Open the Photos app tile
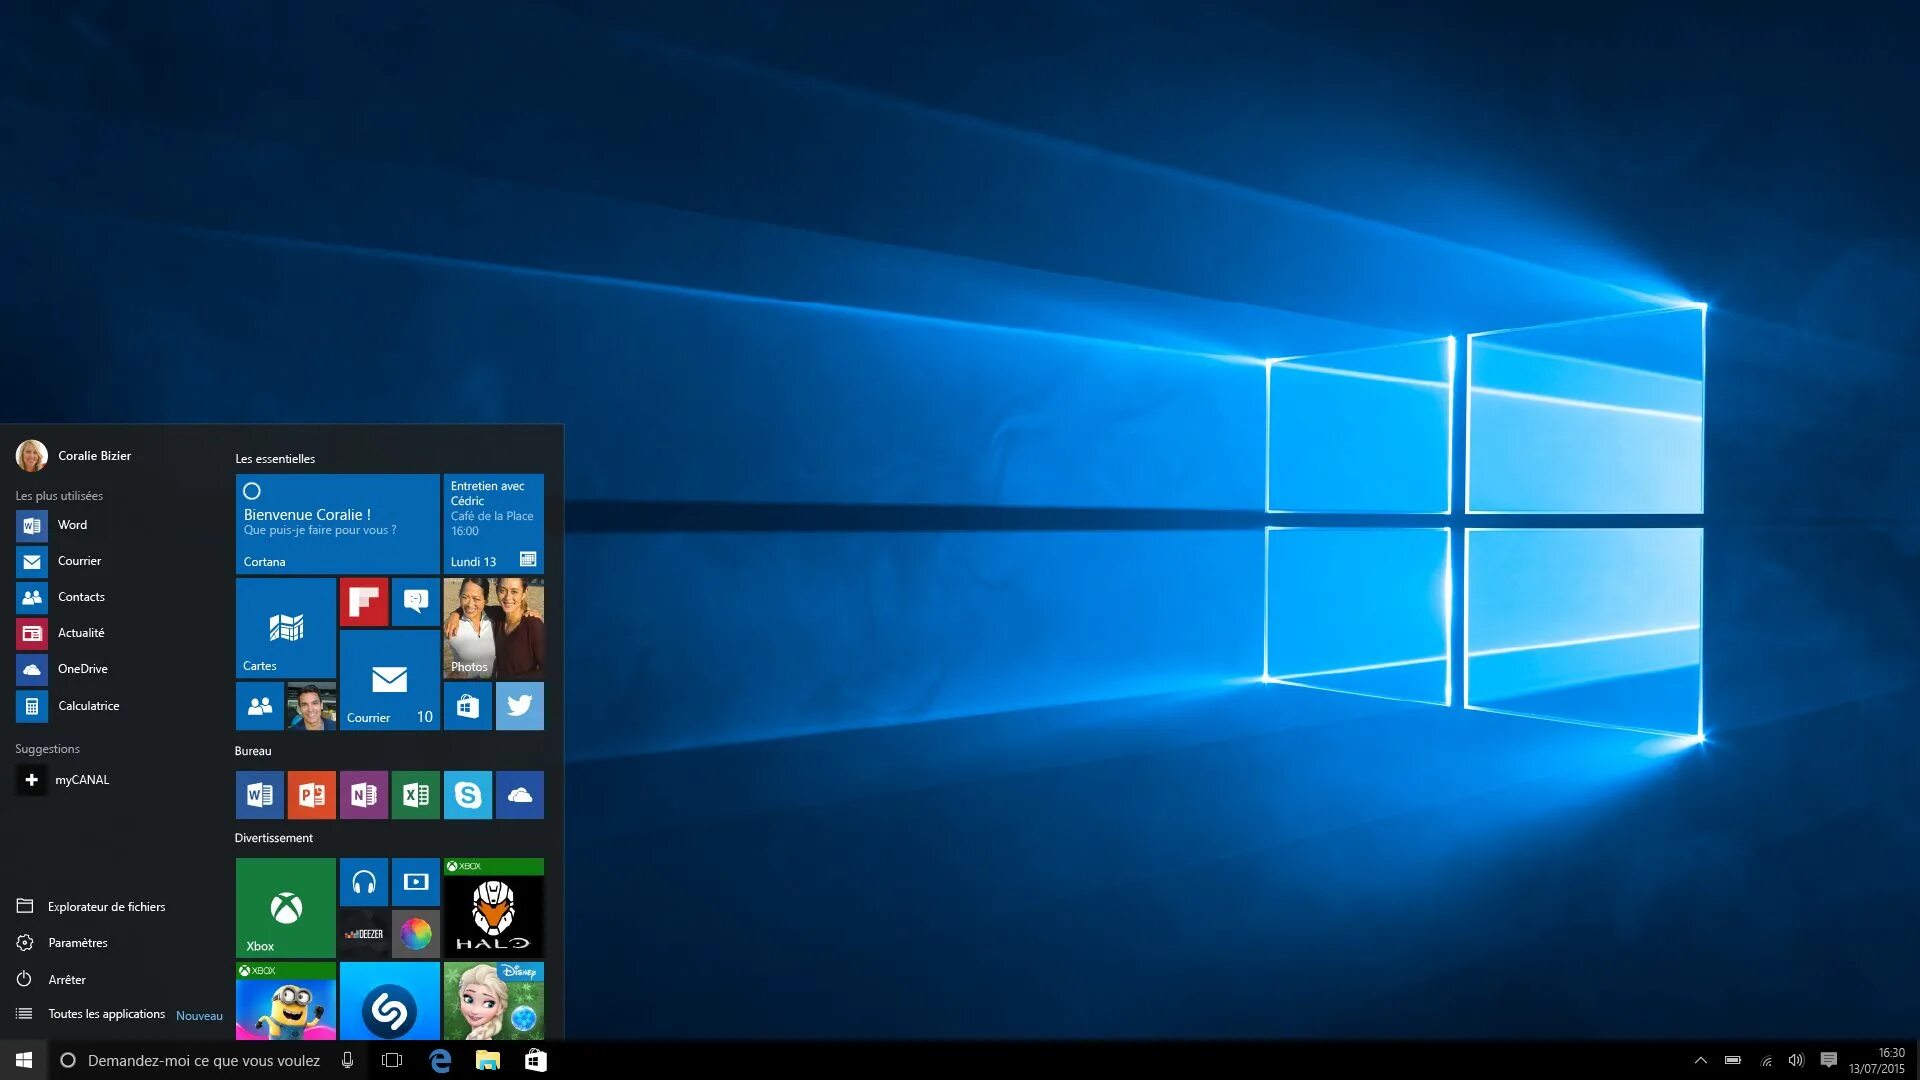The height and width of the screenshot is (1080, 1920). (495, 626)
